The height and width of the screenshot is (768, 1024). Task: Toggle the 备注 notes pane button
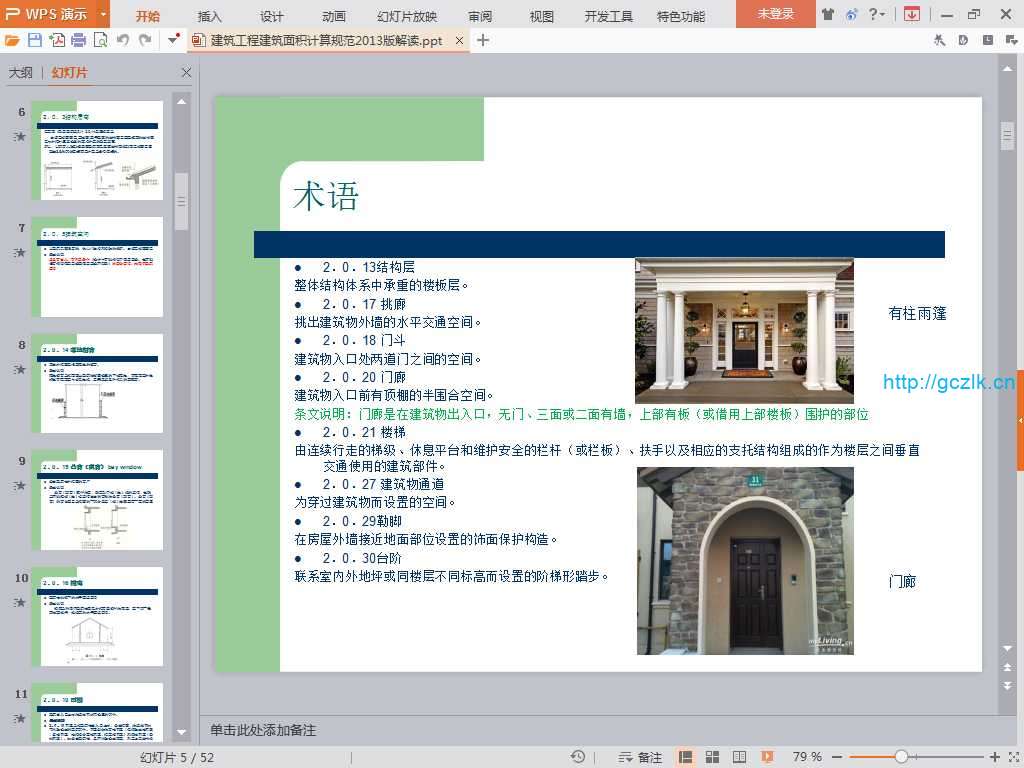pos(640,757)
